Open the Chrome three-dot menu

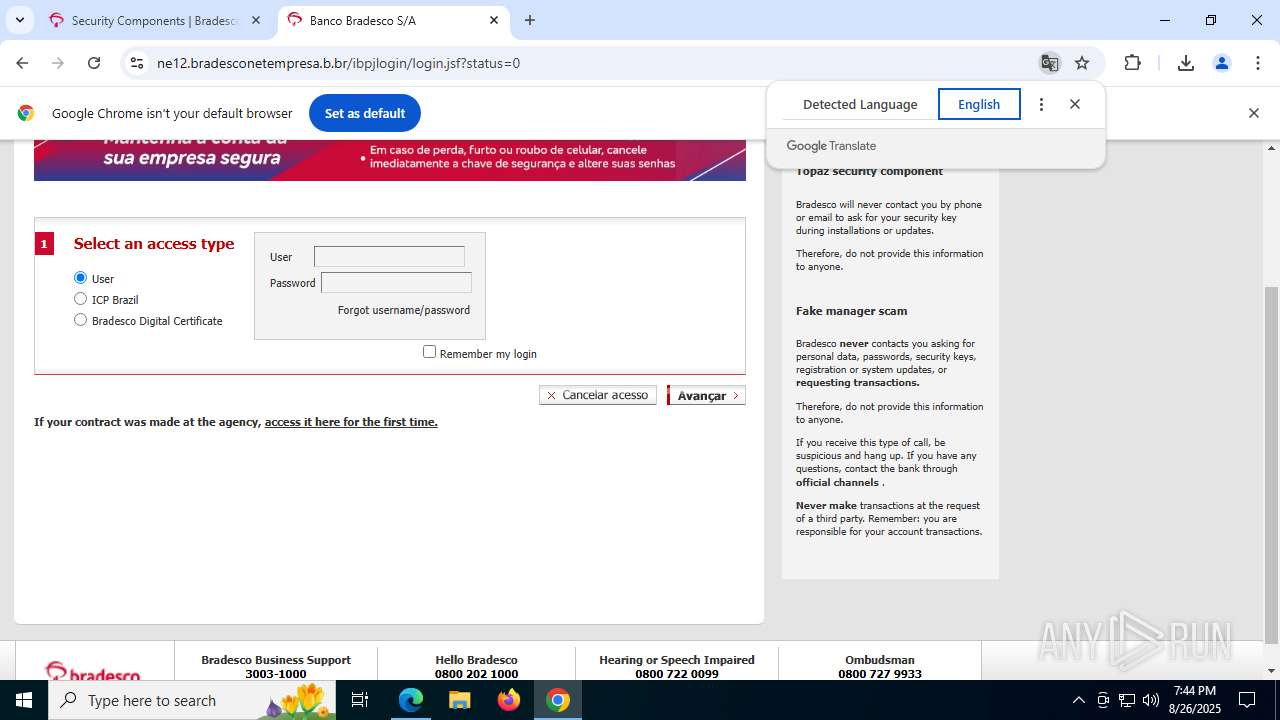pos(1257,63)
